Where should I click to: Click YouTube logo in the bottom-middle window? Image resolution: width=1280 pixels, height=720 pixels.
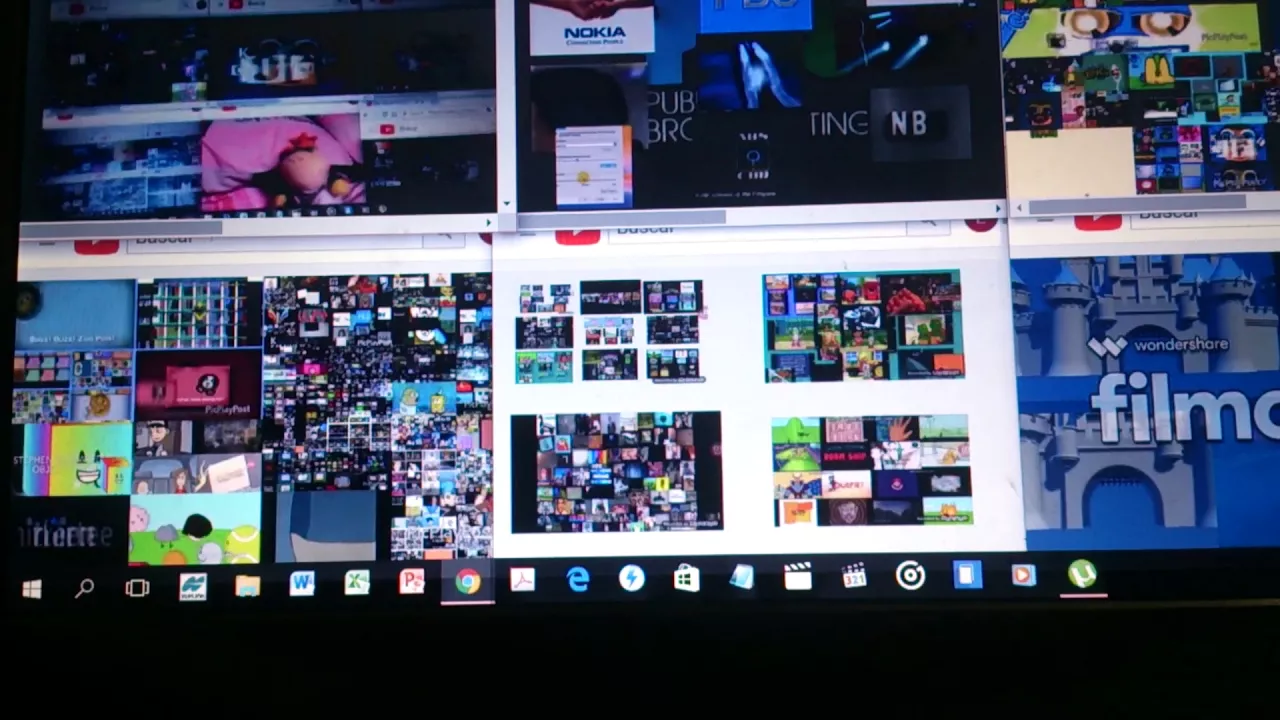[577, 236]
